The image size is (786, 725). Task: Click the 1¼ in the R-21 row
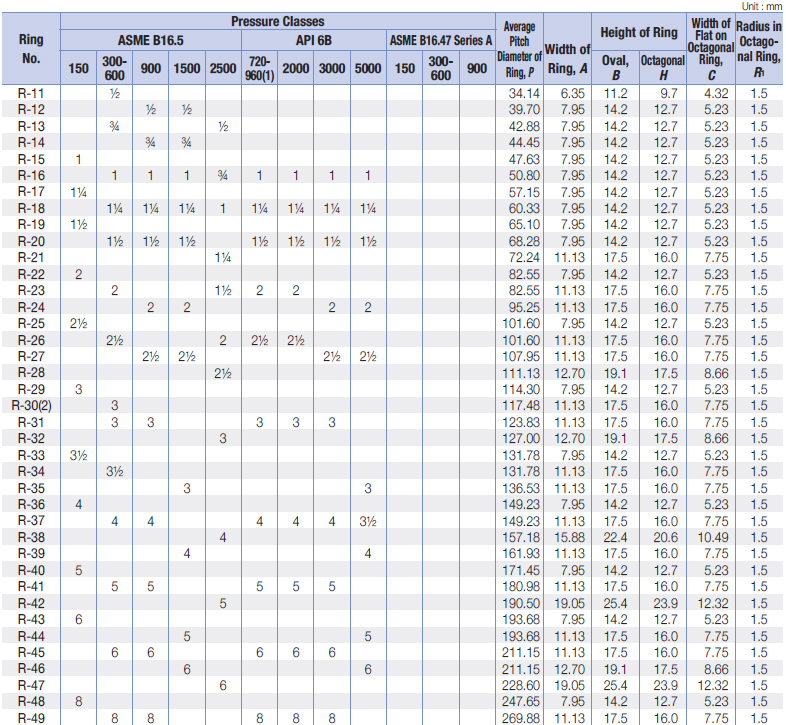tap(223, 257)
